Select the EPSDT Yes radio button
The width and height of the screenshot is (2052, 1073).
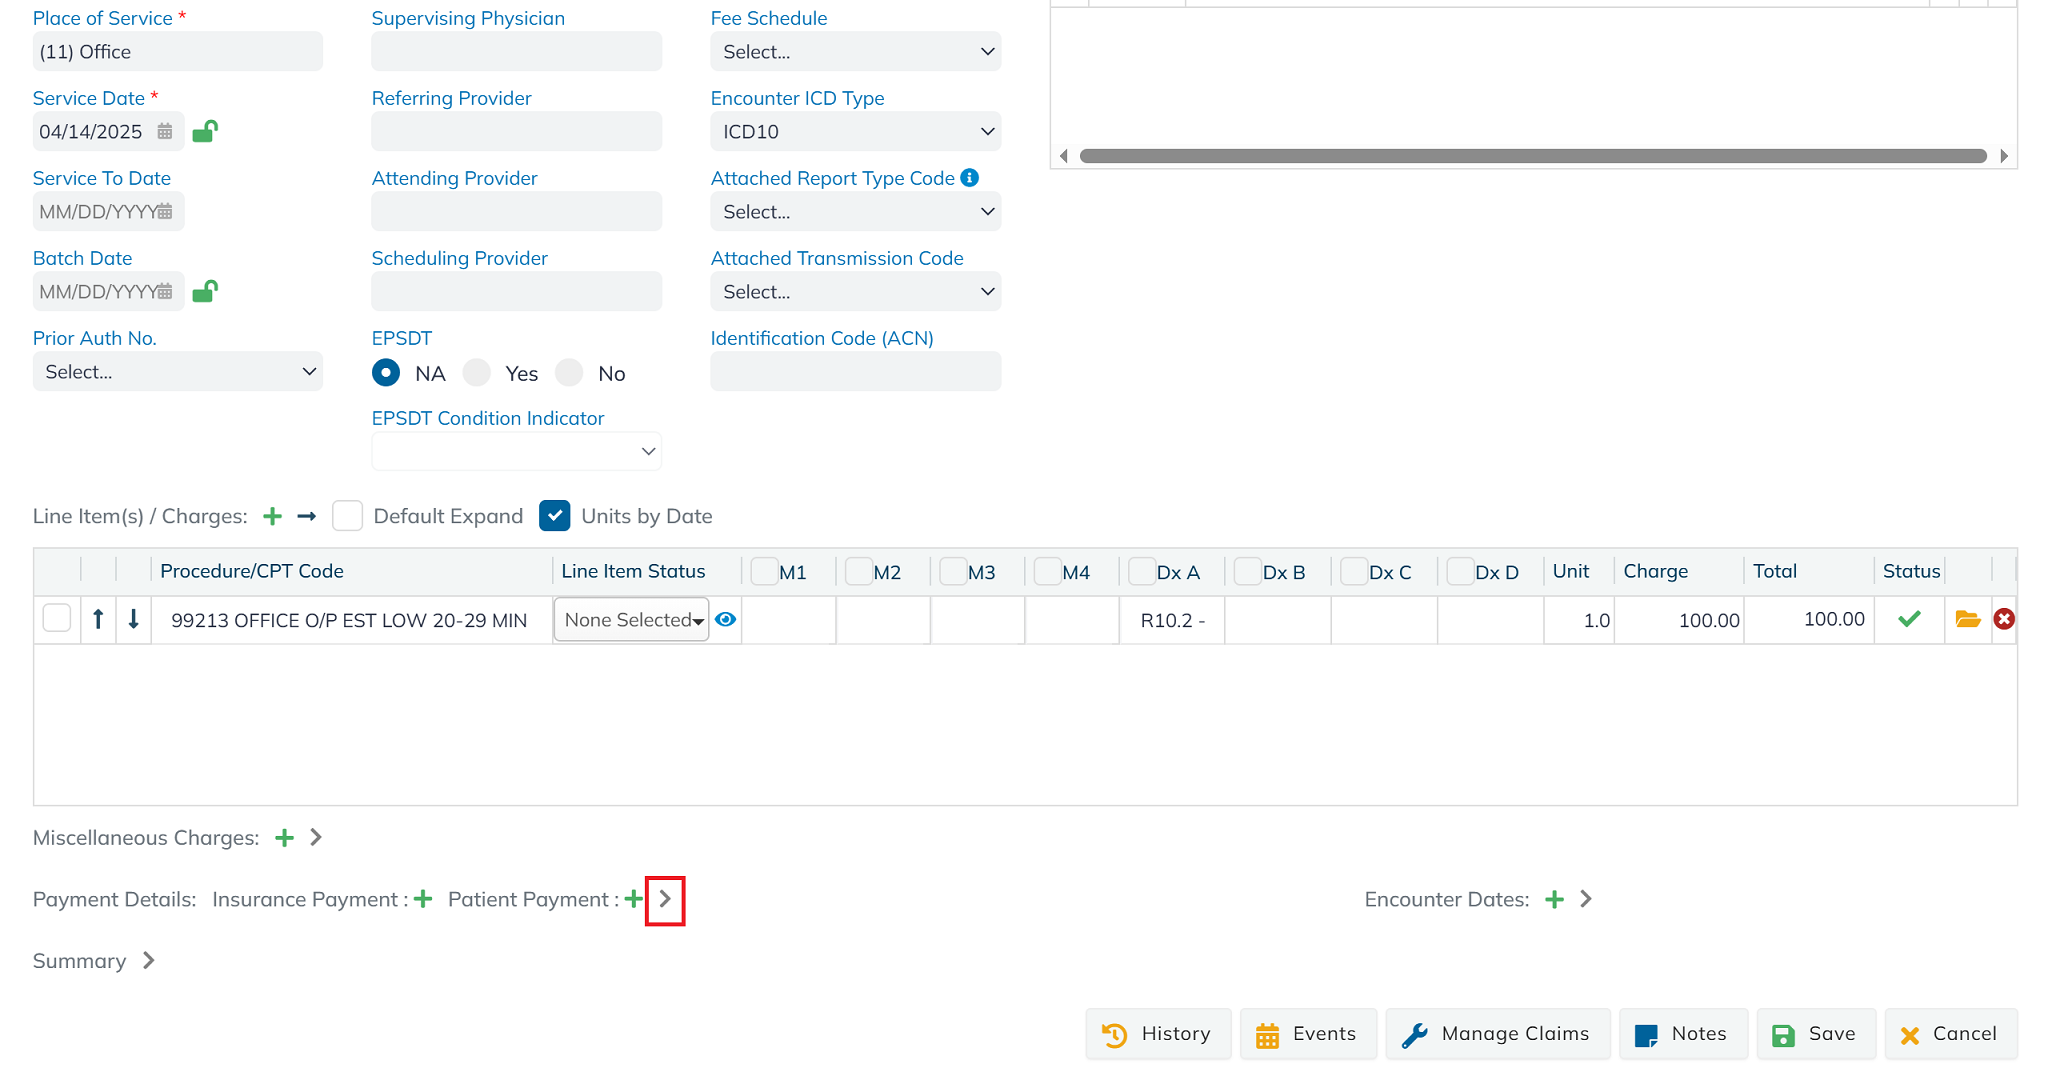coord(477,373)
